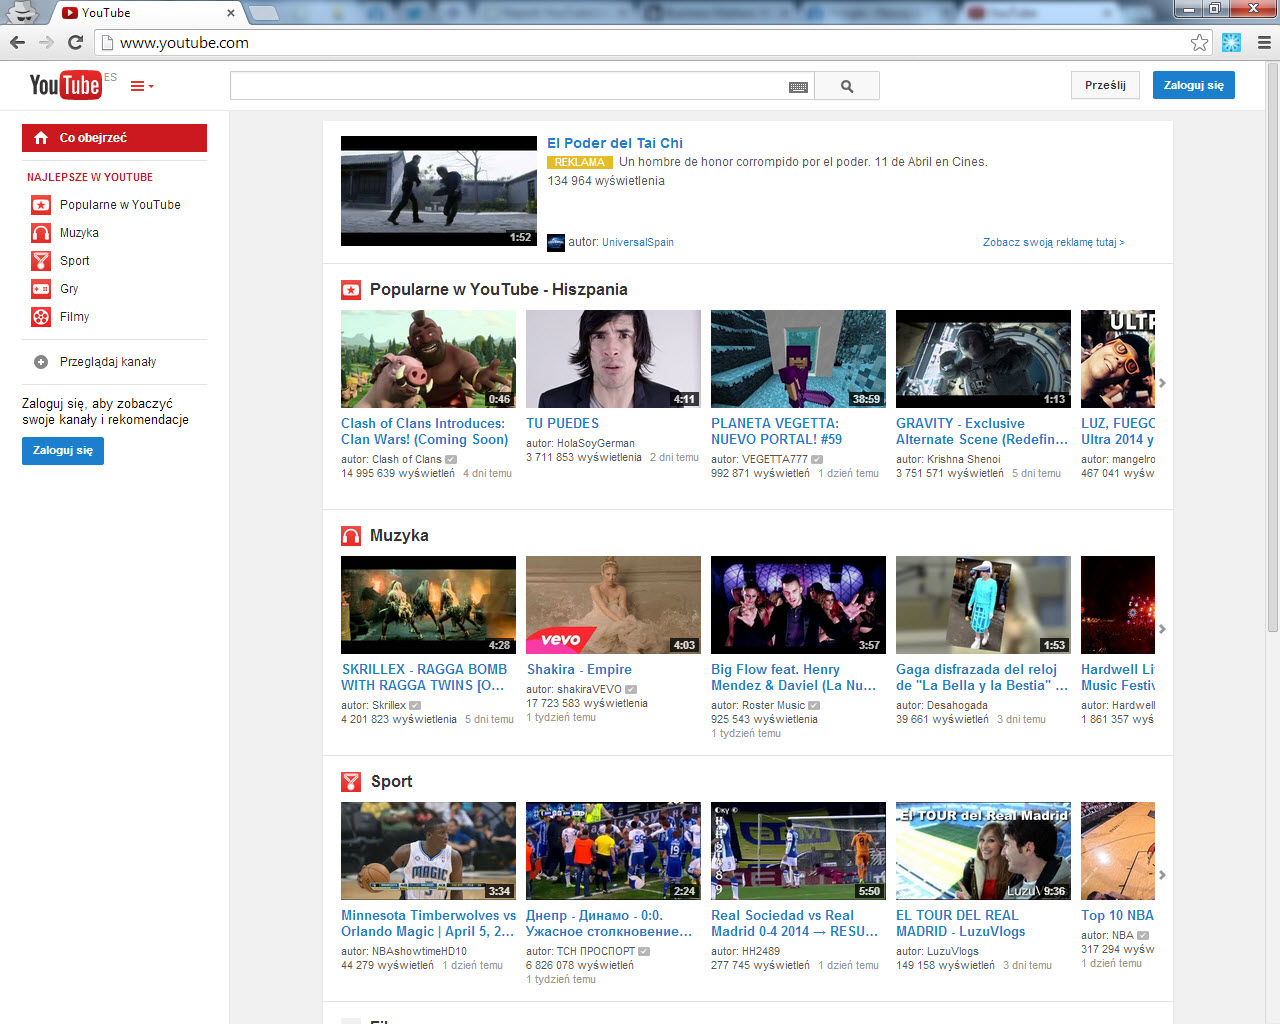Click GRAVITY Exclusive Alternate Scene title
This screenshot has width=1280, height=1024.
tap(982, 431)
